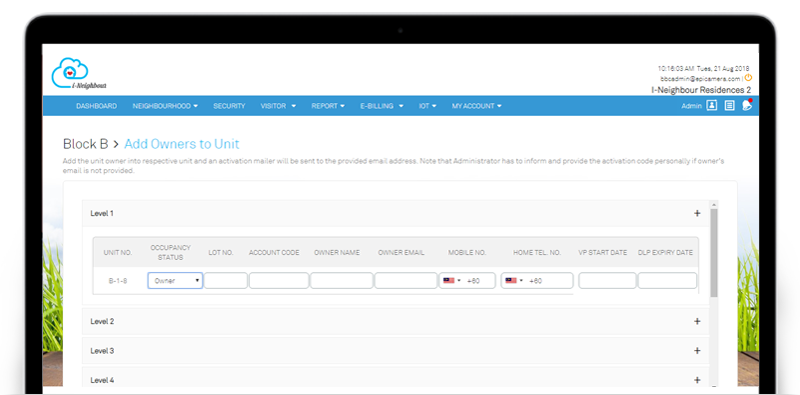Viewport: 800px width, 395px height.
Task: Click into the Lot No. field
Action: point(226,281)
